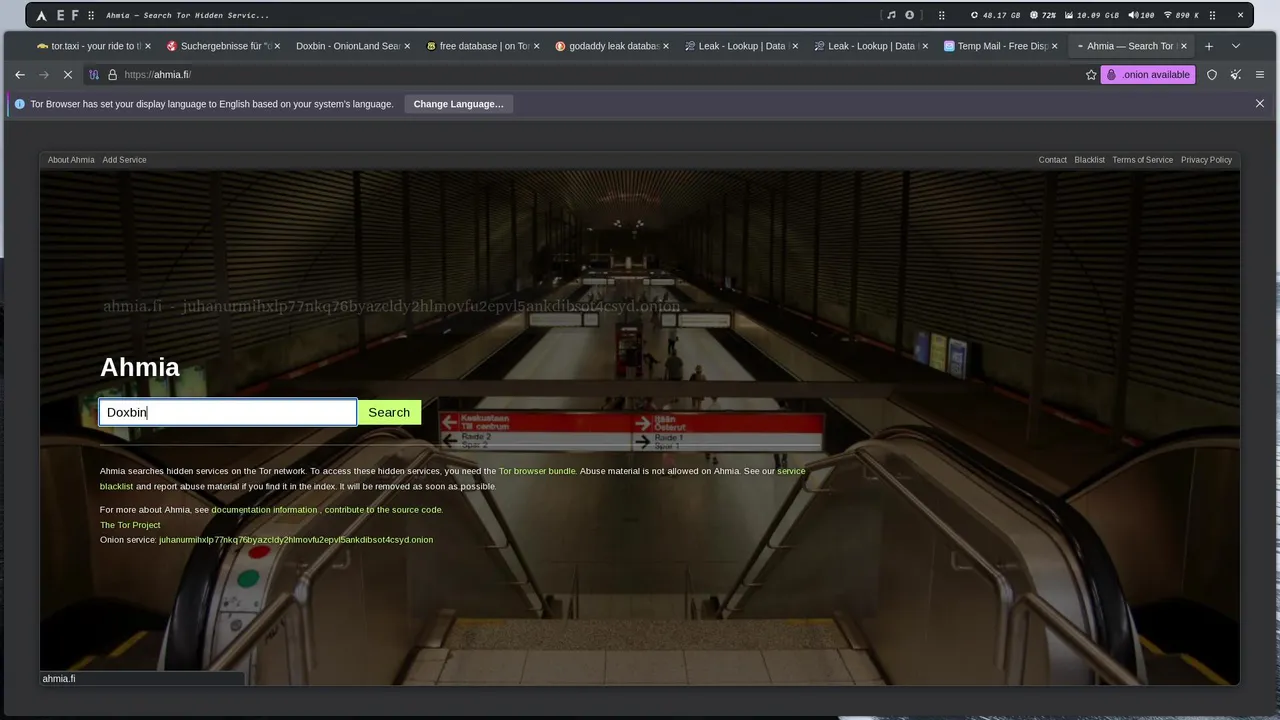This screenshot has width=1280, height=720.
Task: Click the .onion available button
Action: pos(1148,75)
